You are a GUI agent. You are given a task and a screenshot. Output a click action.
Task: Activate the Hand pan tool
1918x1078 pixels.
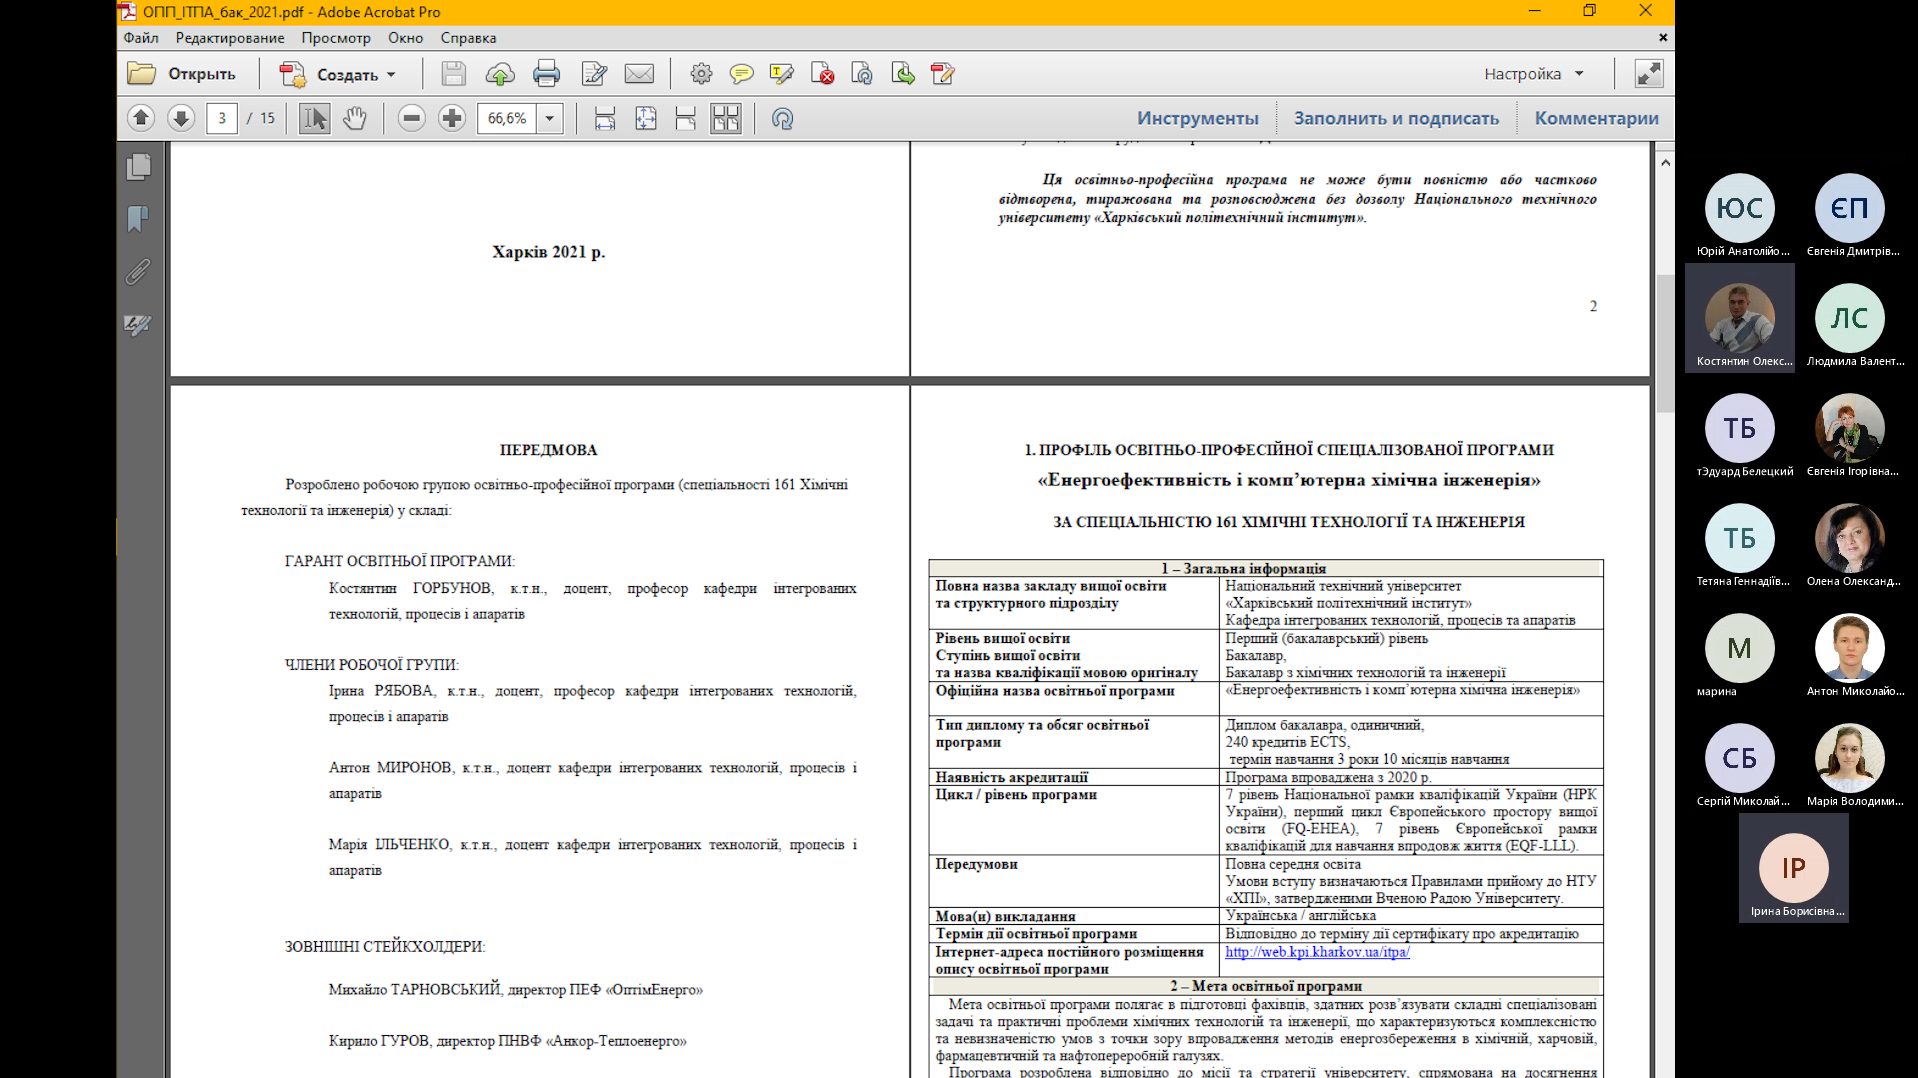coord(355,118)
